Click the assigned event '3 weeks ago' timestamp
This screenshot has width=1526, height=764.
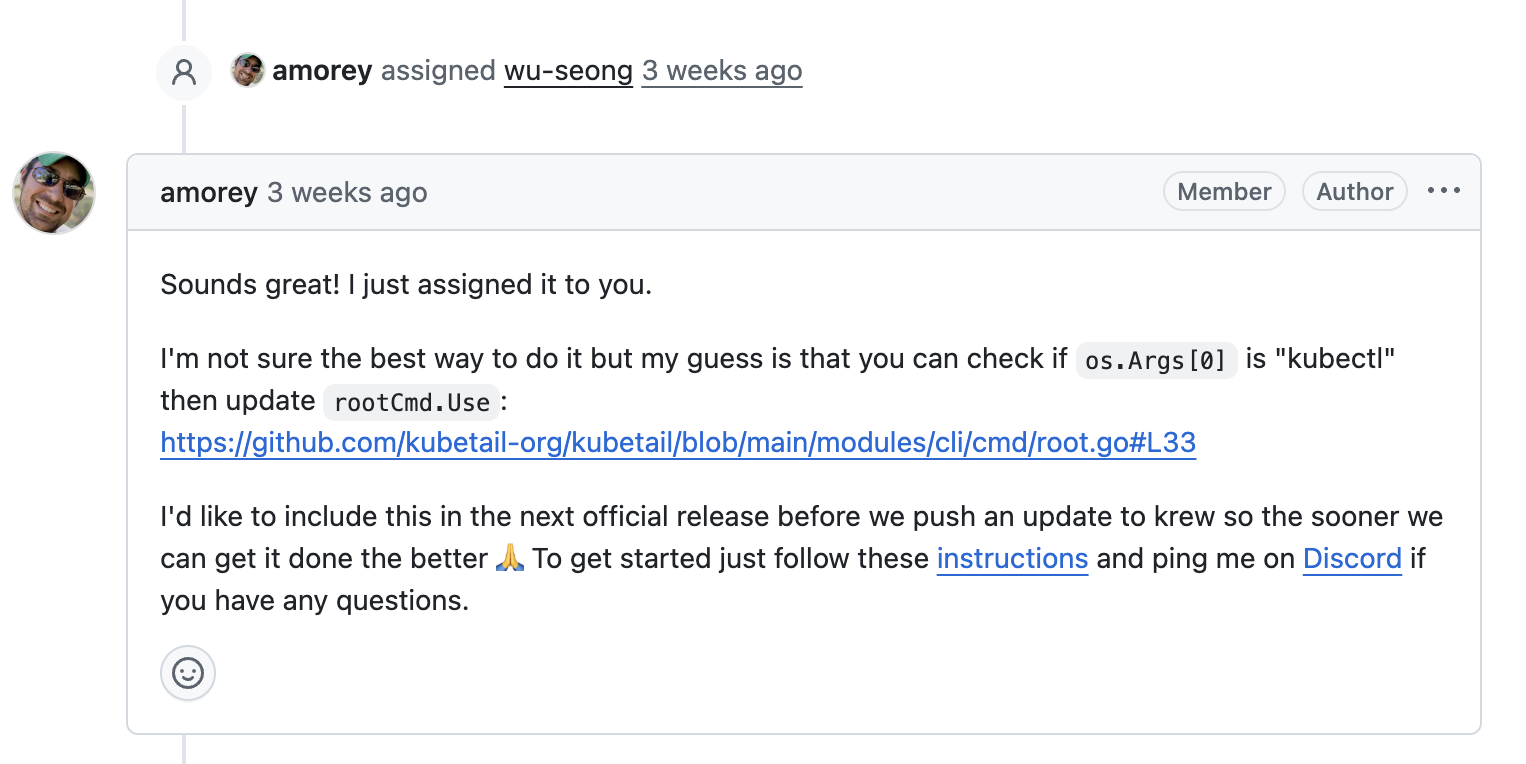[x=721, y=71]
